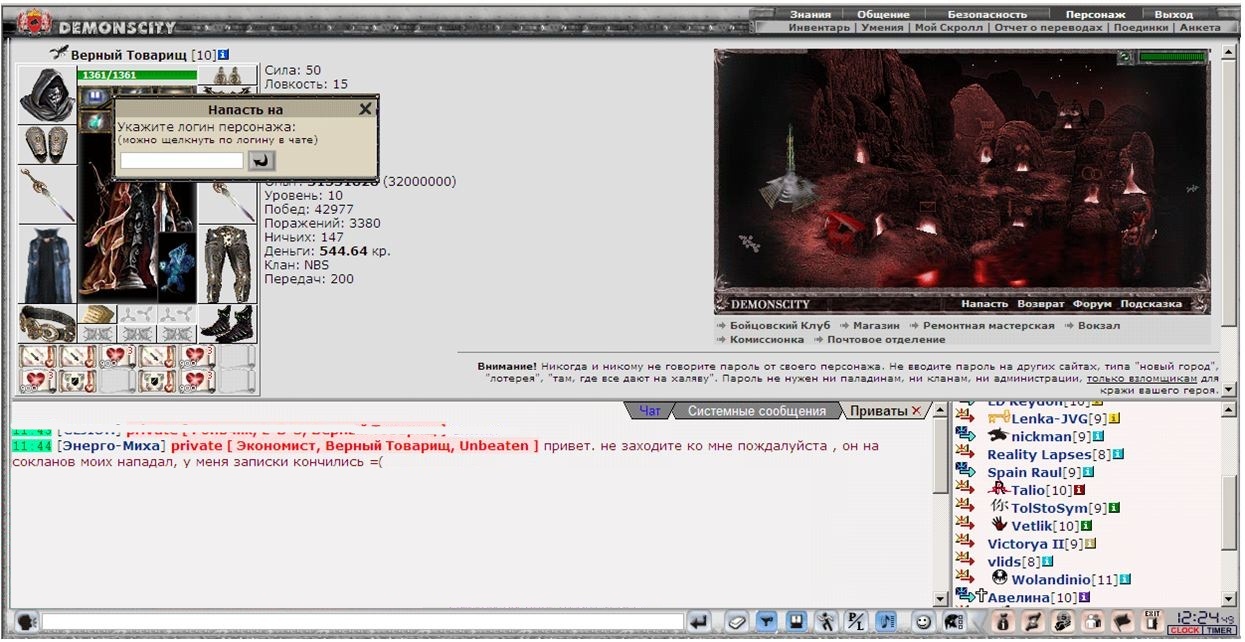
Task: Click the hooded helmet equipment slot
Action: point(47,95)
